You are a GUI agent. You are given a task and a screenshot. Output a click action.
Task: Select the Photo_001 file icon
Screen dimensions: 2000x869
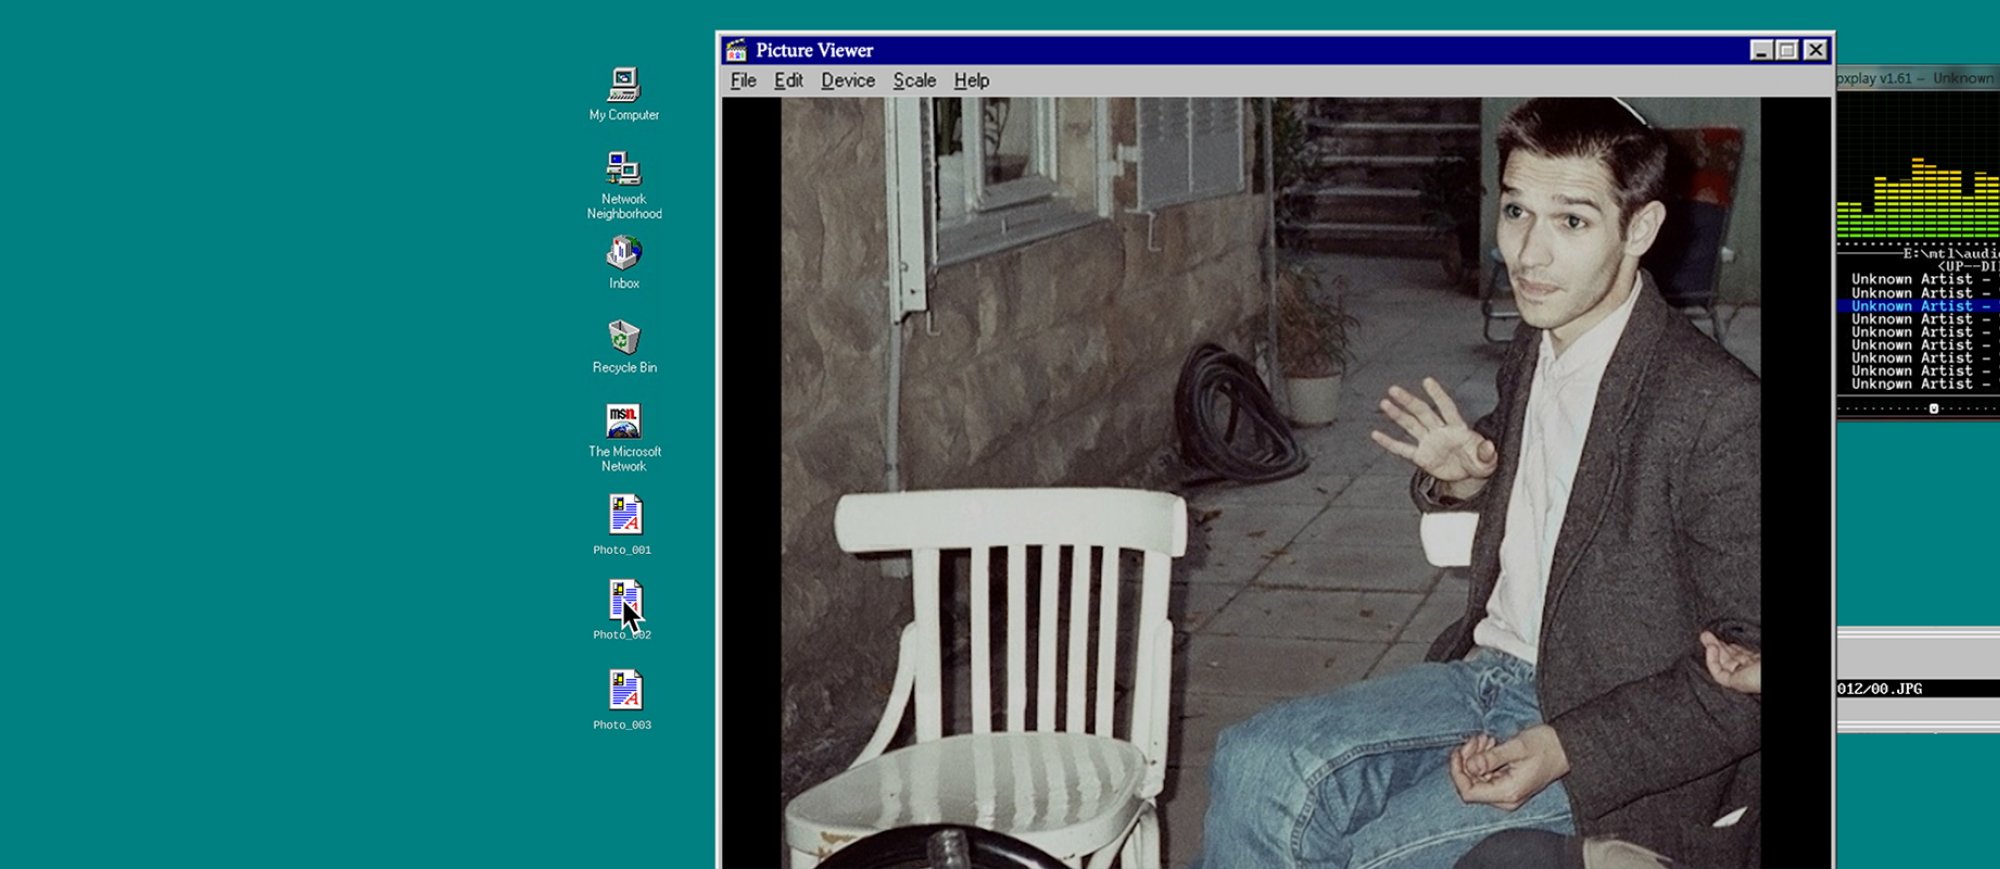625,516
